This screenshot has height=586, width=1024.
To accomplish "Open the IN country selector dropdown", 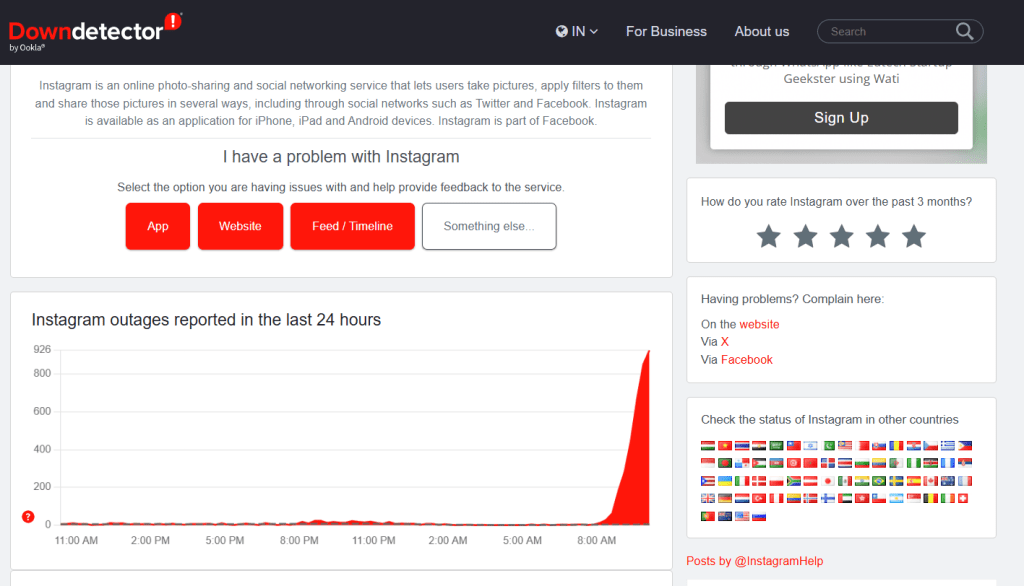I will pyautogui.click(x=577, y=31).
